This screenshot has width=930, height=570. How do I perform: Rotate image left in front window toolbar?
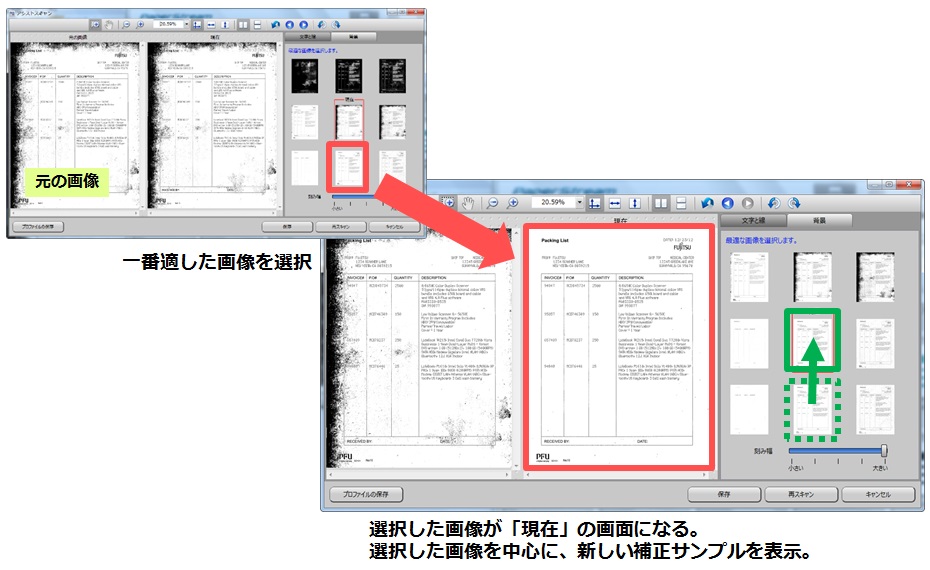(x=774, y=203)
